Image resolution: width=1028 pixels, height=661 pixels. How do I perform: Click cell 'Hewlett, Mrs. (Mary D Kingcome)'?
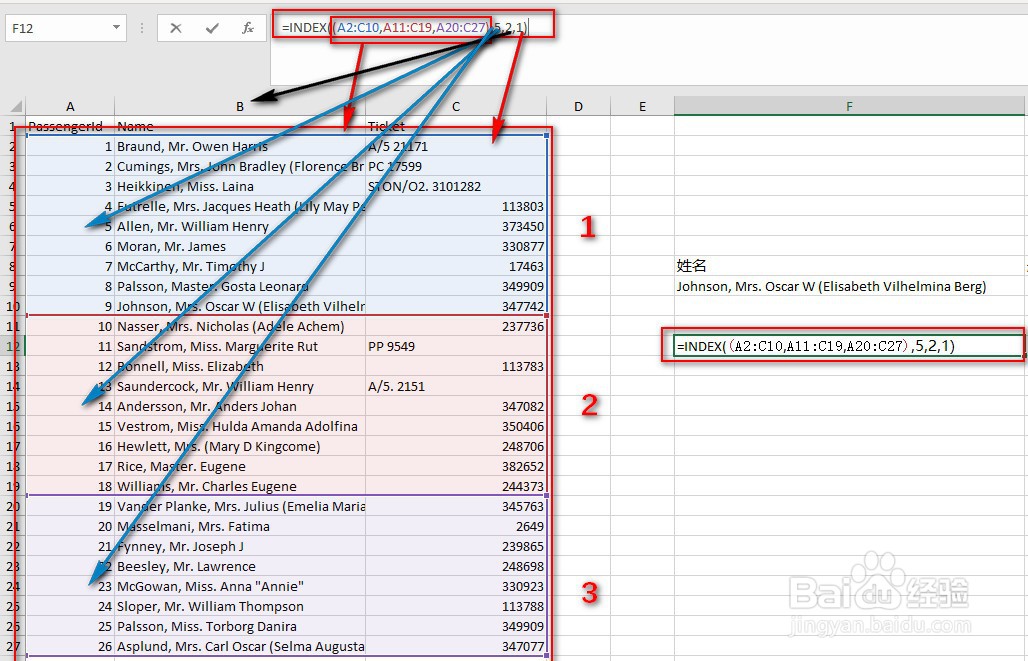[x=240, y=447]
